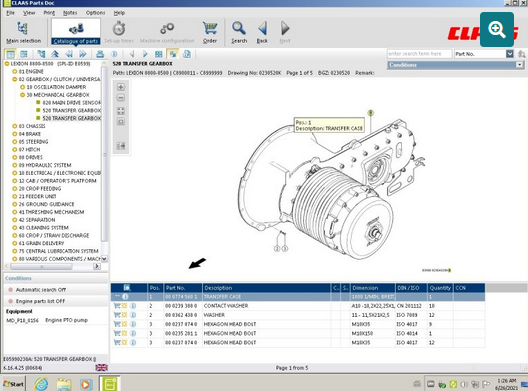Collapse the 30 MECHANICAL GEARBOX node
Viewport: 528px width, 391px height.
coord(23,95)
